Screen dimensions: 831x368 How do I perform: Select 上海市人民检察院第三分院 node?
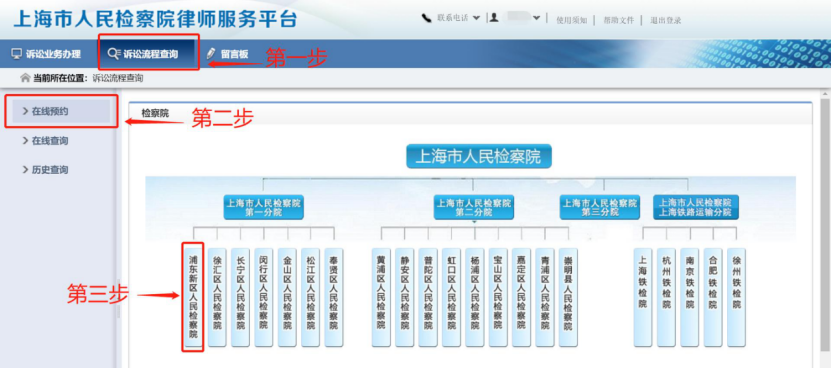599,207
